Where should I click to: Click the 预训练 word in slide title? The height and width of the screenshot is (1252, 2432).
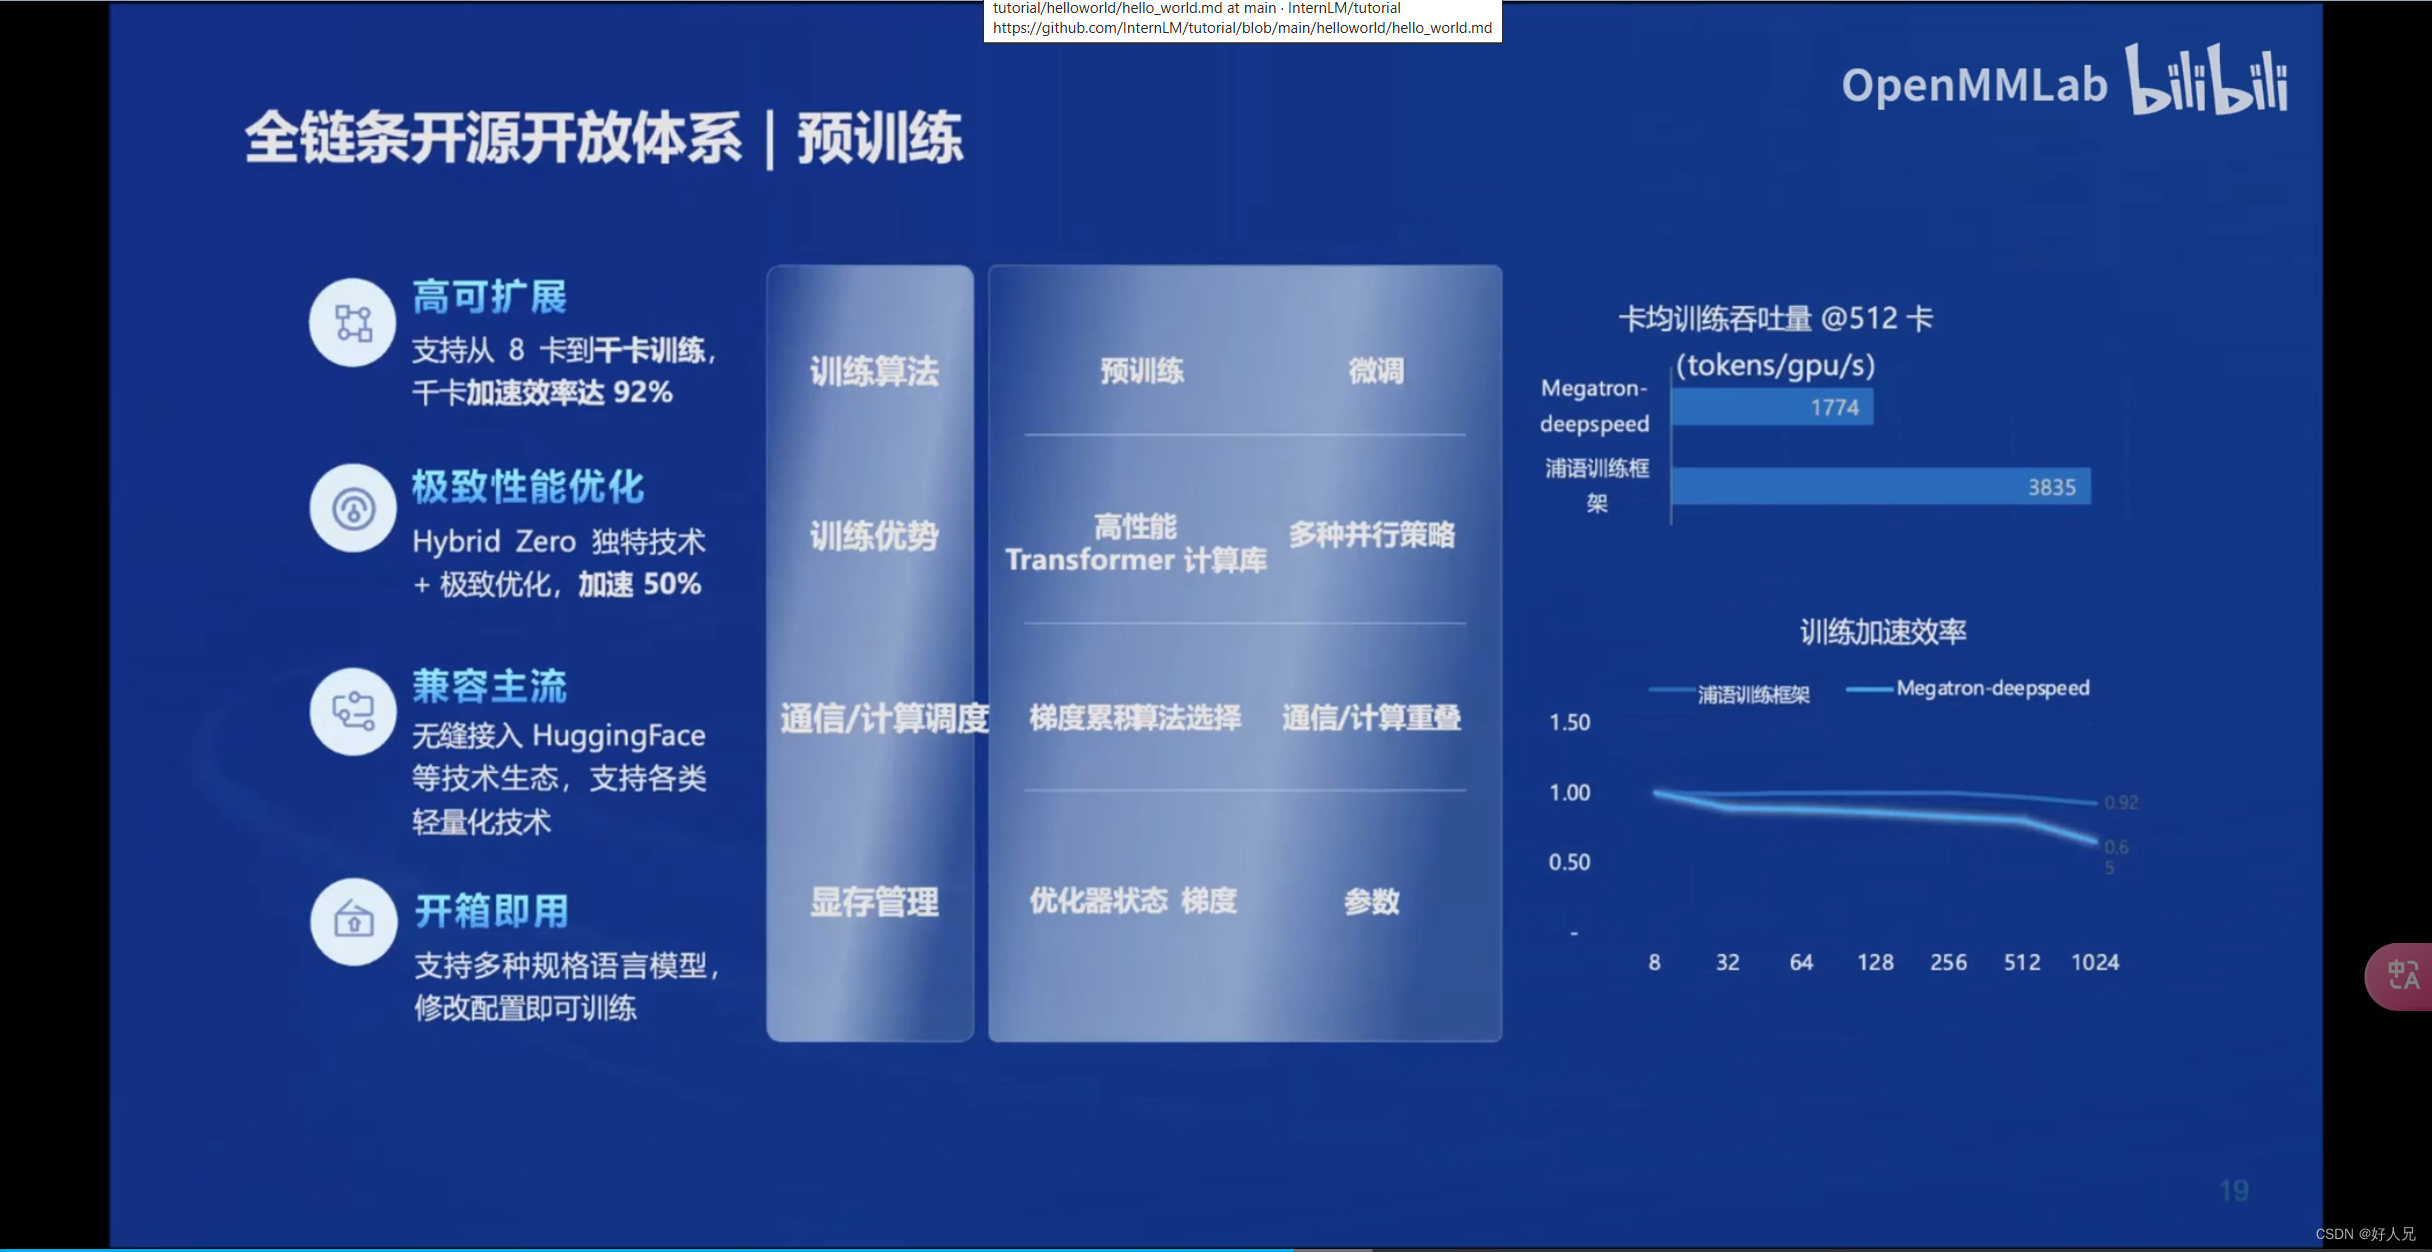point(880,137)
